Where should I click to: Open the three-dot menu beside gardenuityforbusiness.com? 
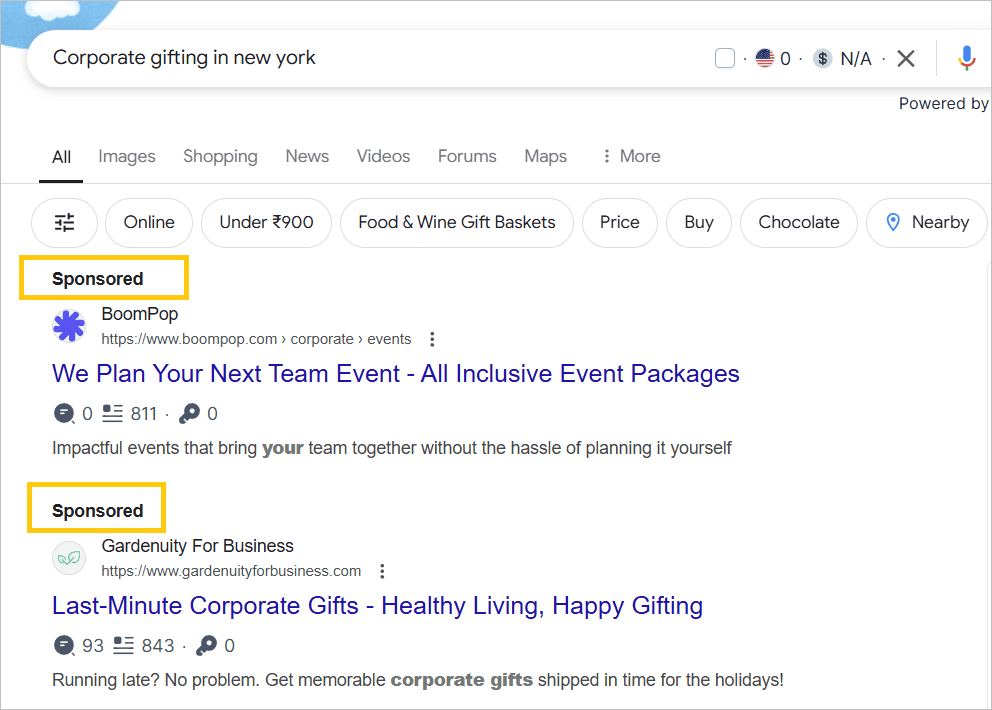tap(382, 571)
